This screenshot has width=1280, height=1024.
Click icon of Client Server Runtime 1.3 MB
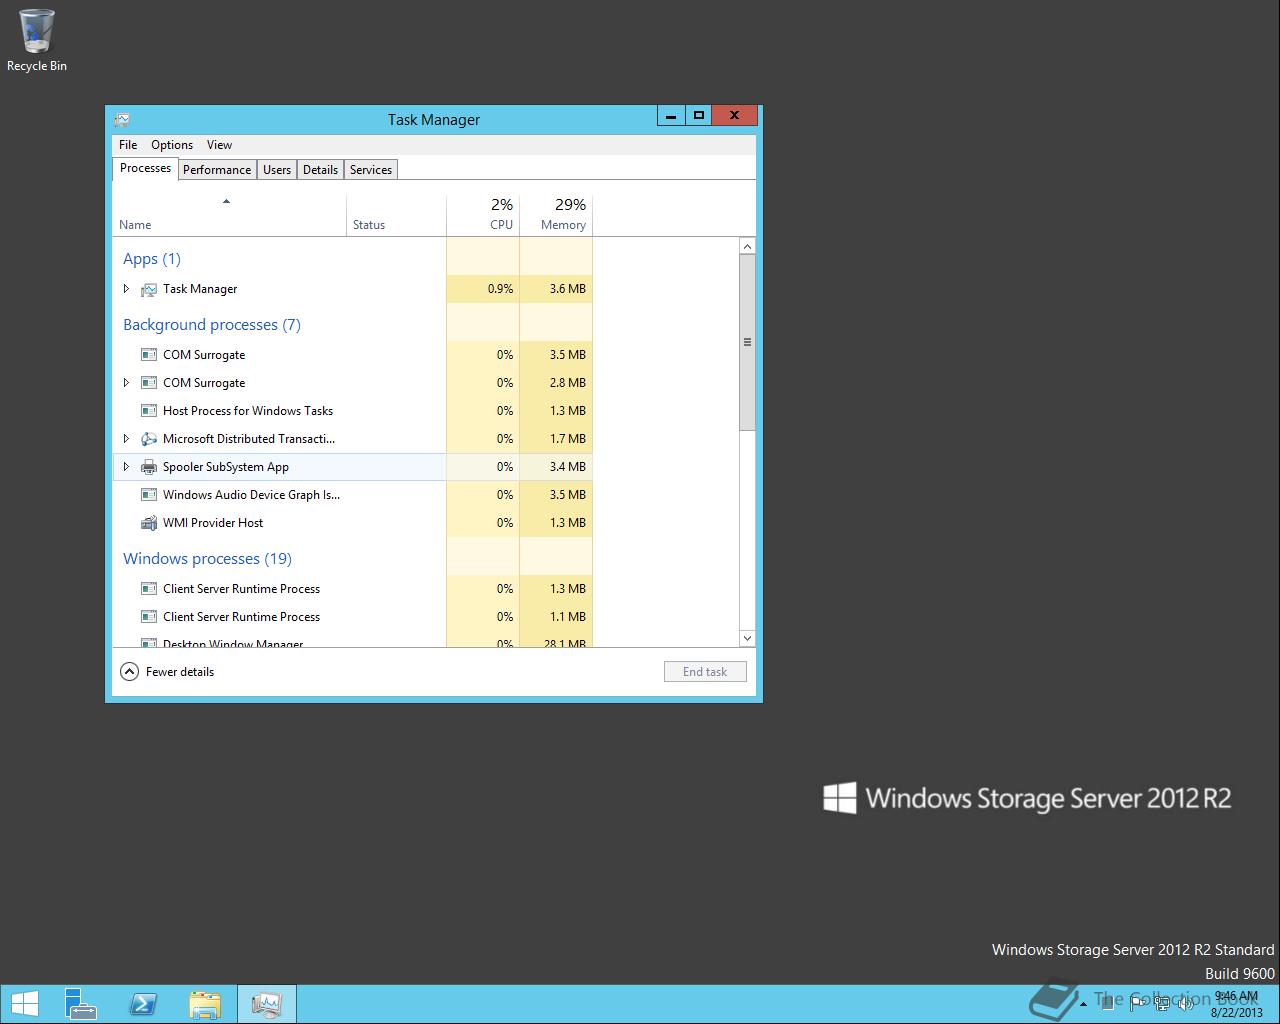click(149, 589)
